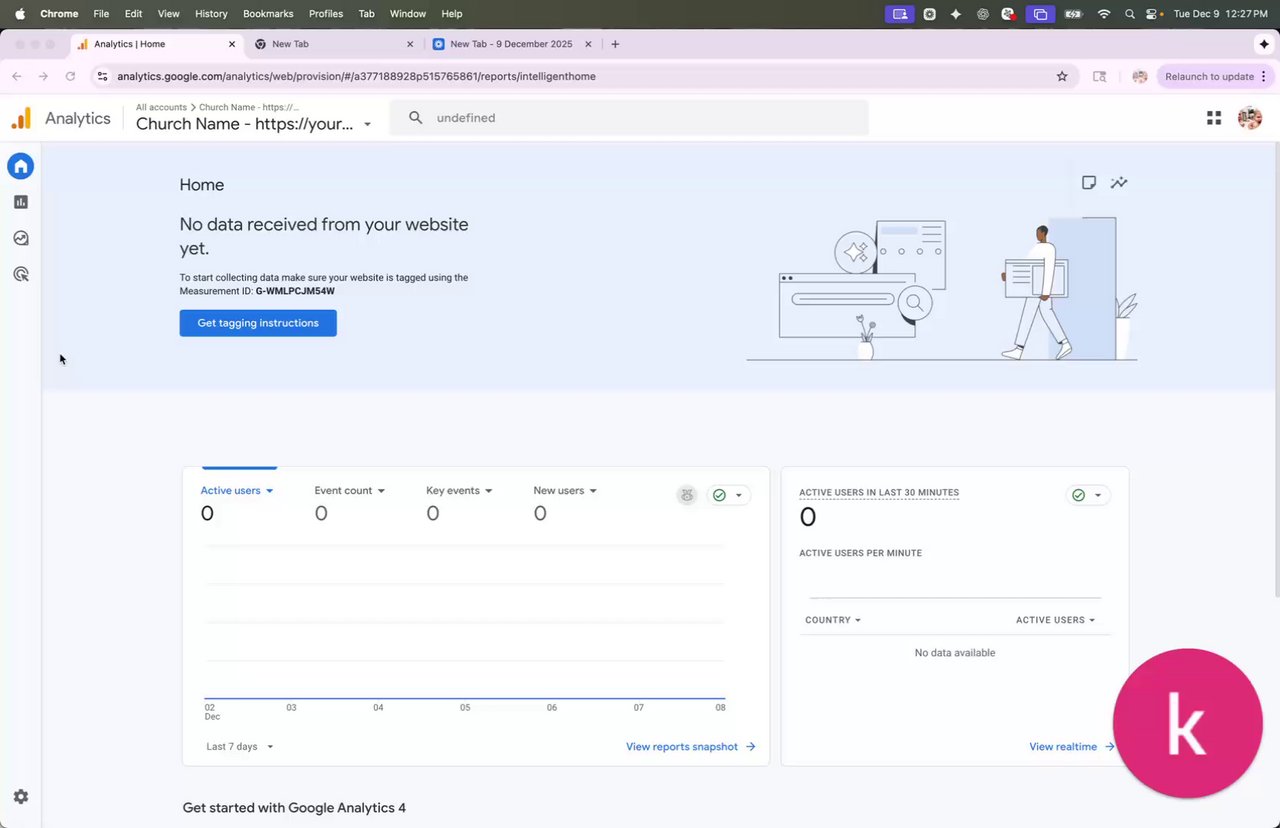Click the Get started with Google Analytics 4 heading
Viewport: 1280px width, 828px height.
pyautogui.click(x=294, y=808)
